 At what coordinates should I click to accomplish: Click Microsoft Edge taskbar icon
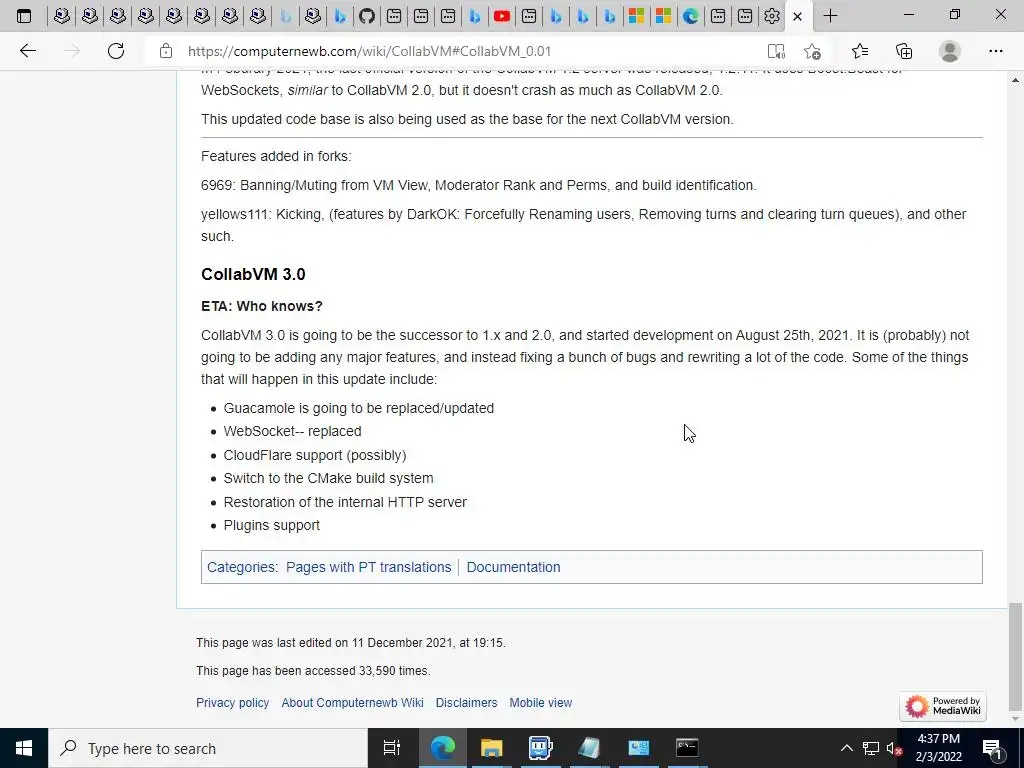tap(442, 748)
